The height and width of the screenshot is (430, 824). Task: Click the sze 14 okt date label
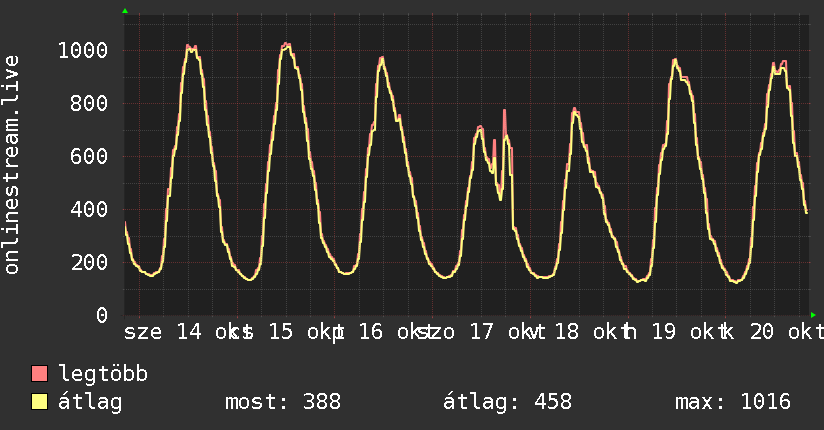click(187, 332)
